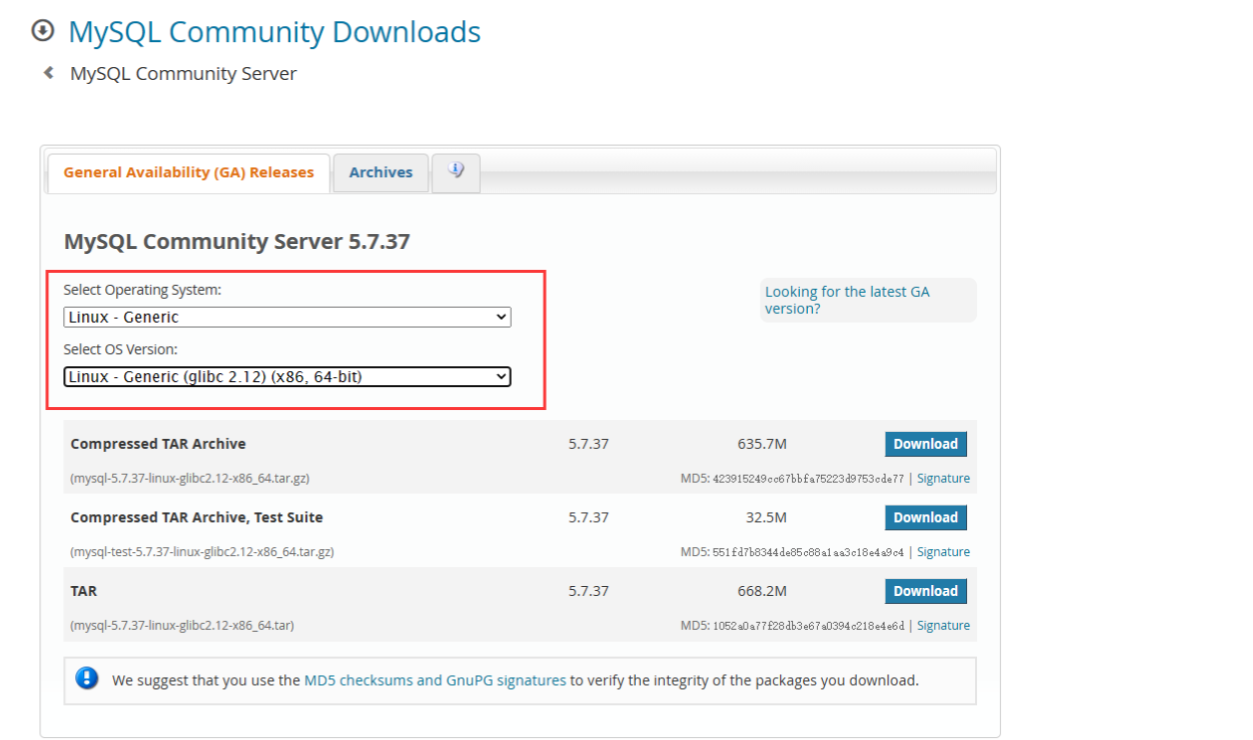Download the Compressed TAR Archive
This screenshot has width=1253, height=740.
925,443
